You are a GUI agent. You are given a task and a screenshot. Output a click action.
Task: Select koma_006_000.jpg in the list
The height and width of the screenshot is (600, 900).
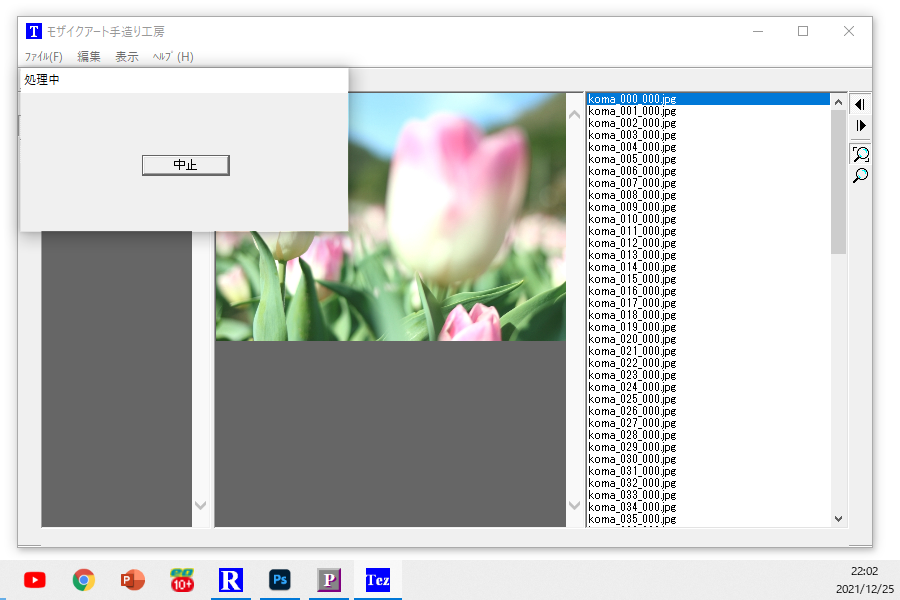click(x=708, y=171)
